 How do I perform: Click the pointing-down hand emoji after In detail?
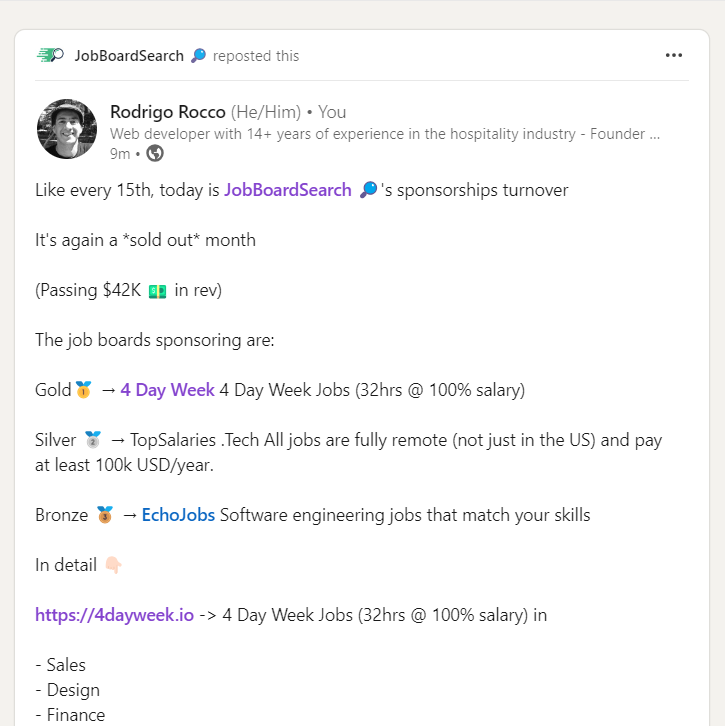[x=113, y=565]
